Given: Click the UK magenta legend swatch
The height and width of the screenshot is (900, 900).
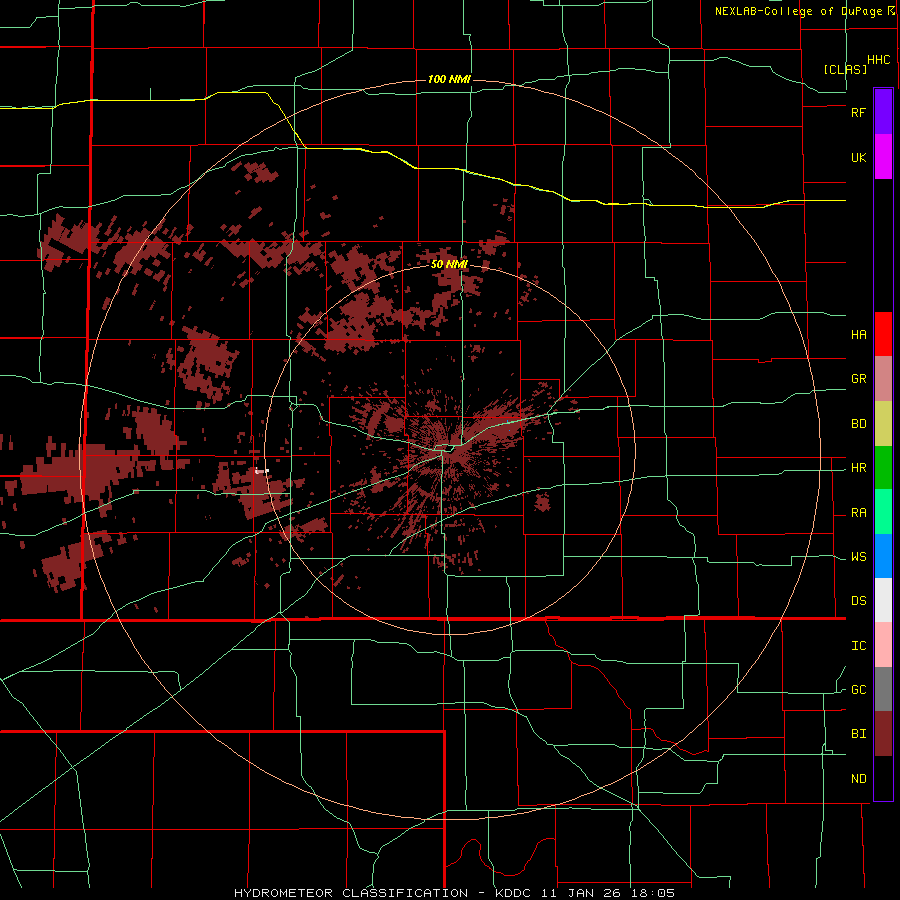Looking at the screenshot, I should (x=883, y=157).
